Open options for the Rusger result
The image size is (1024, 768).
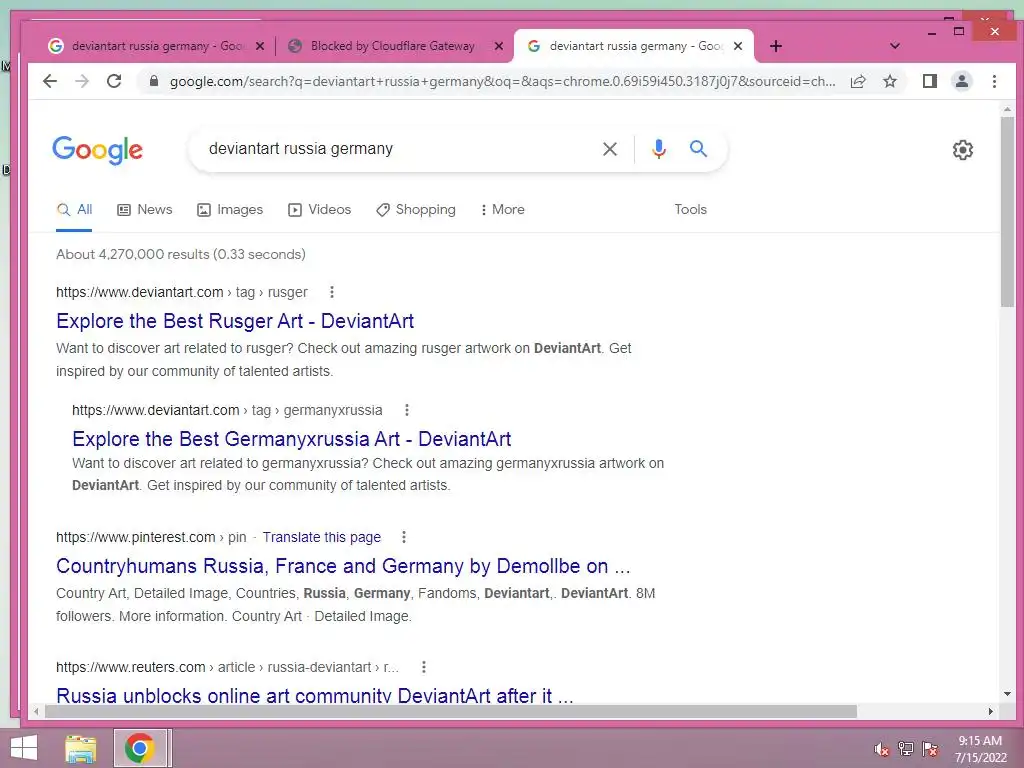[x=332, y=292]
